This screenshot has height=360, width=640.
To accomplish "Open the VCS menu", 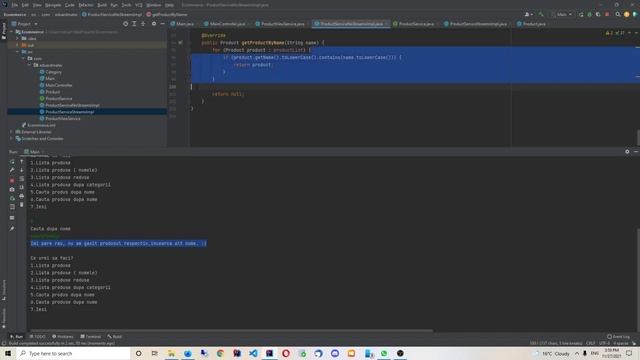I will (x=139, y=5).
